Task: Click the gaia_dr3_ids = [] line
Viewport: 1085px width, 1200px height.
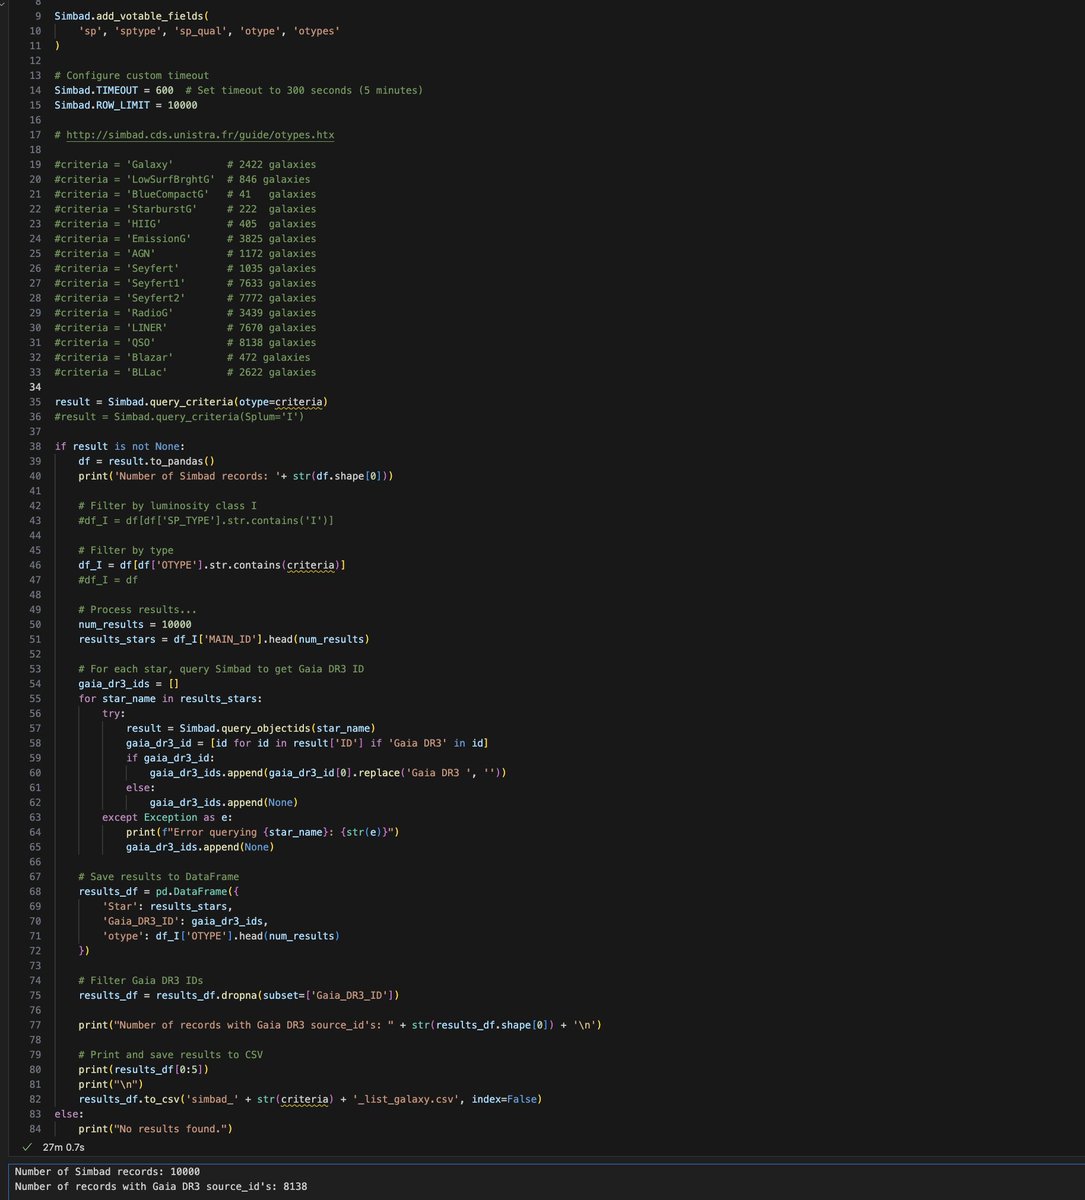Action: 128,684
